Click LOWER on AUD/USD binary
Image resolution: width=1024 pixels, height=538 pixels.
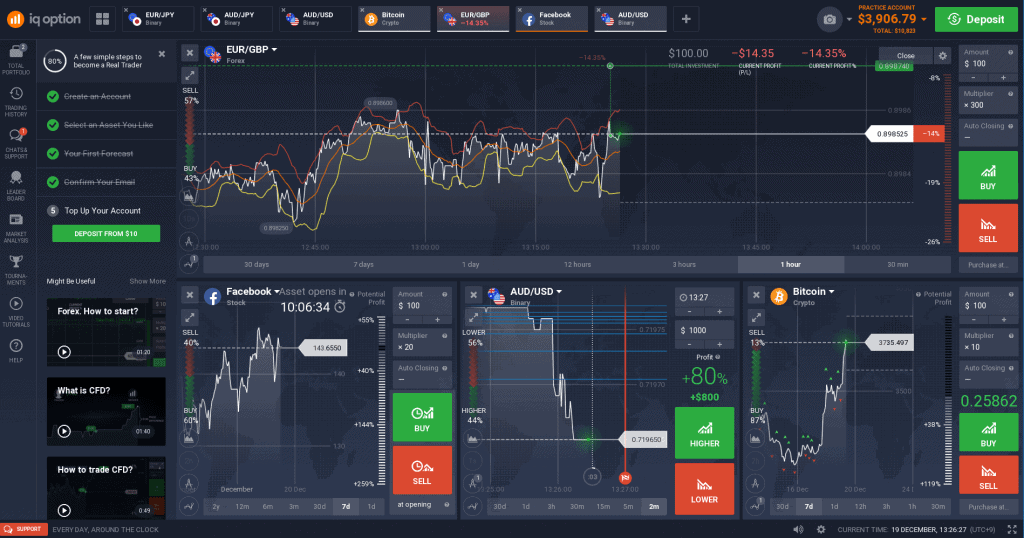(x=704, y=489)
